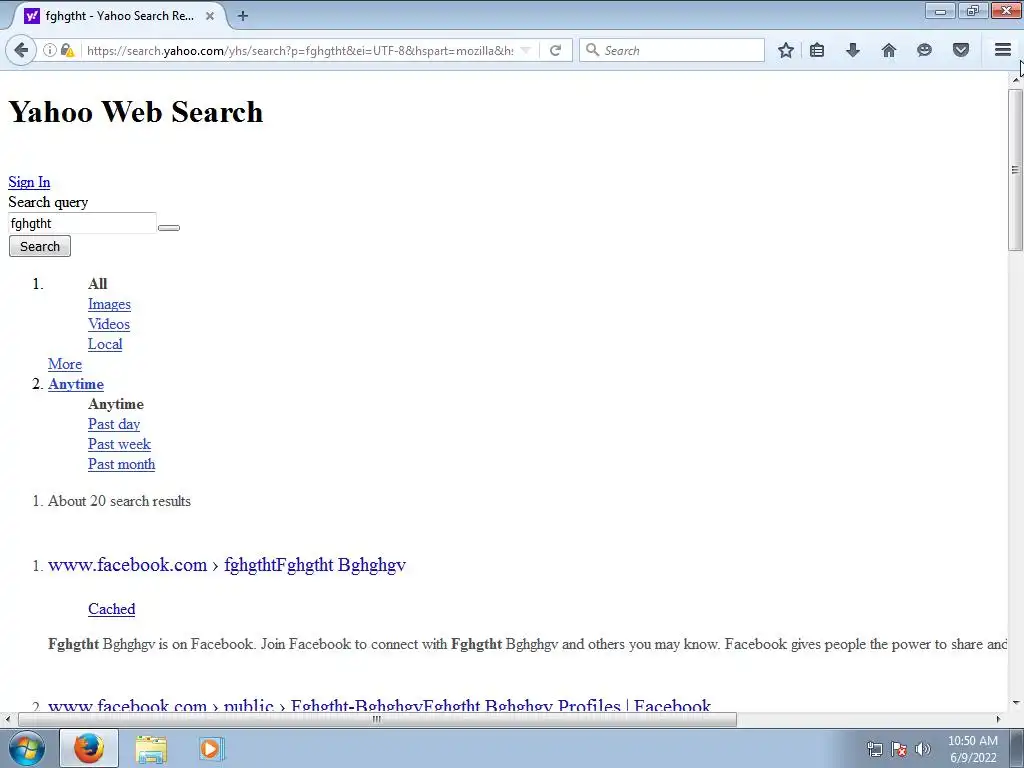Go to Firefox home page
1024x768 pixels.
889,50
